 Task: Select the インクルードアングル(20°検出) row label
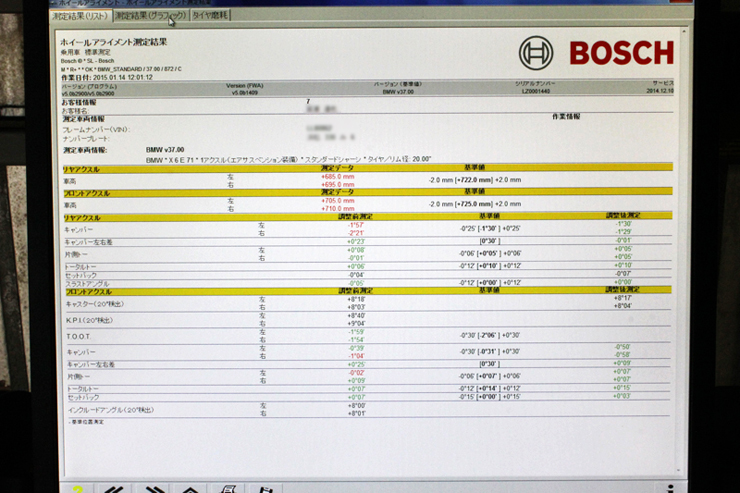(x=111, y=410)
